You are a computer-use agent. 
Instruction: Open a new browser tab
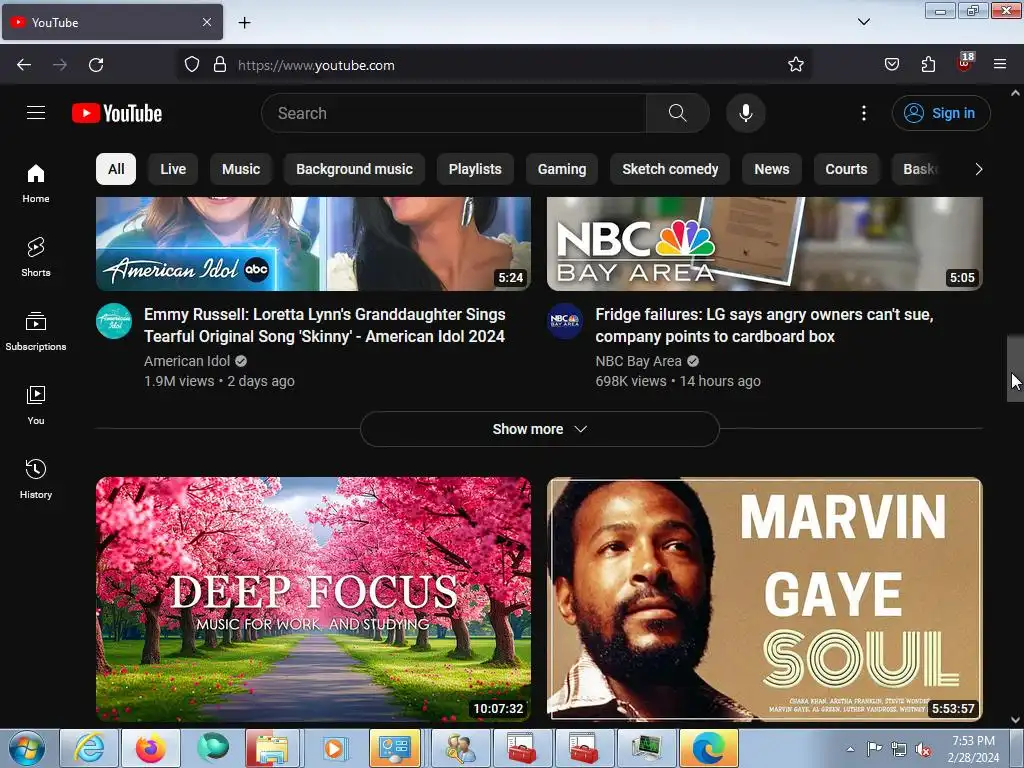(x=244, y=23)
